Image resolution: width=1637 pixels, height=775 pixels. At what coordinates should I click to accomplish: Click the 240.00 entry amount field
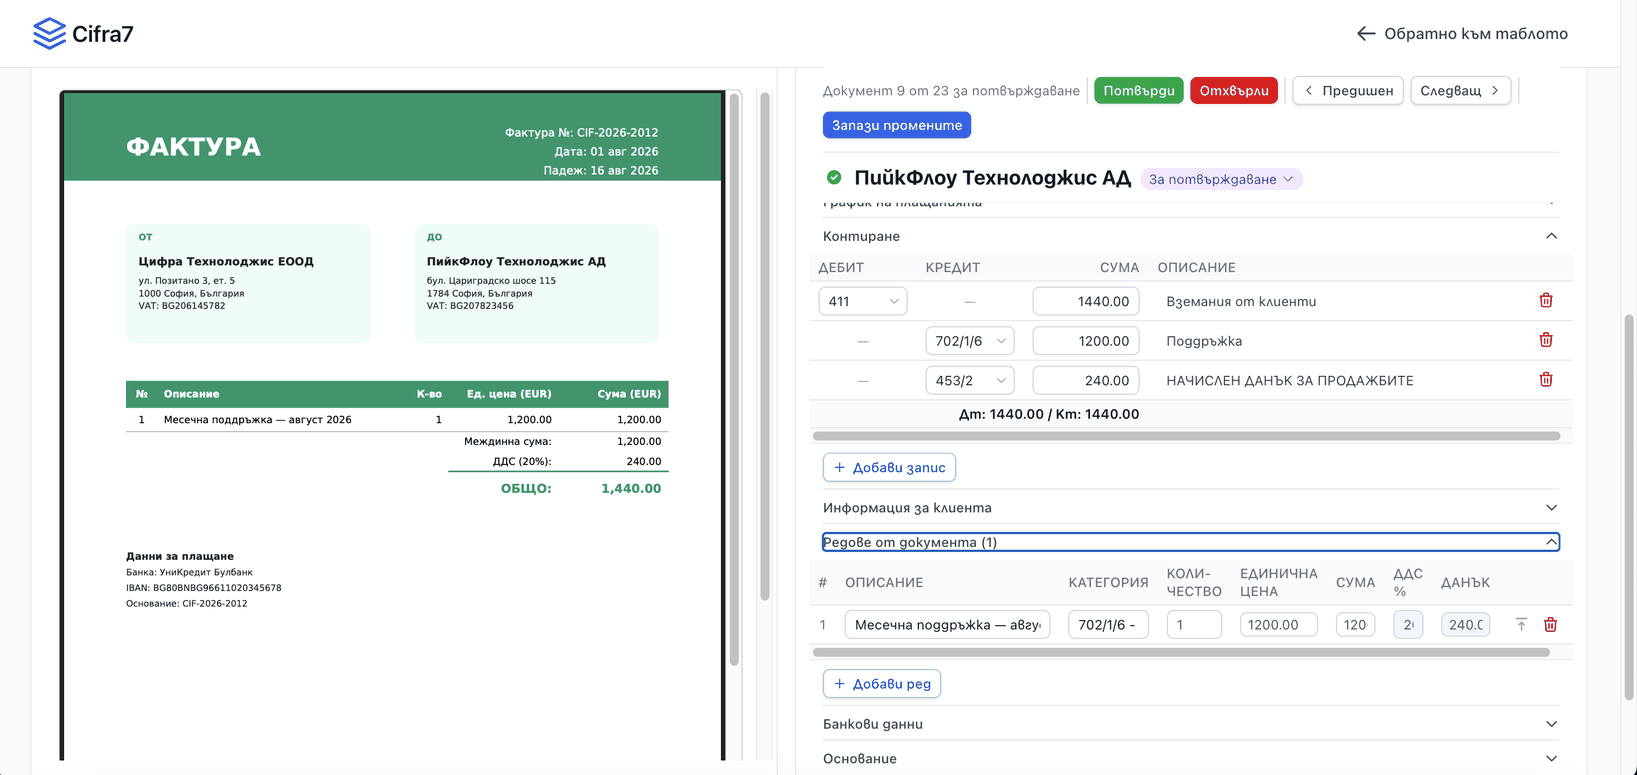tap(1086, 380)
